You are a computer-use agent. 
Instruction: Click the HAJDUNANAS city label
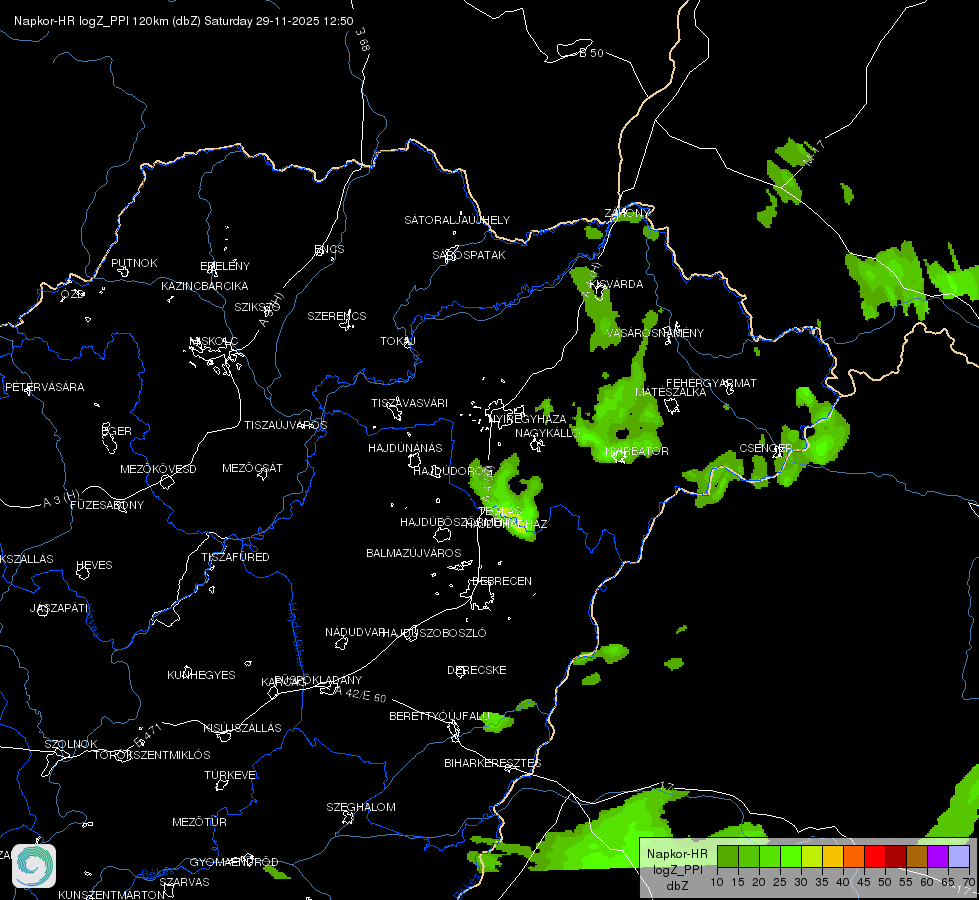pos(405,448)
